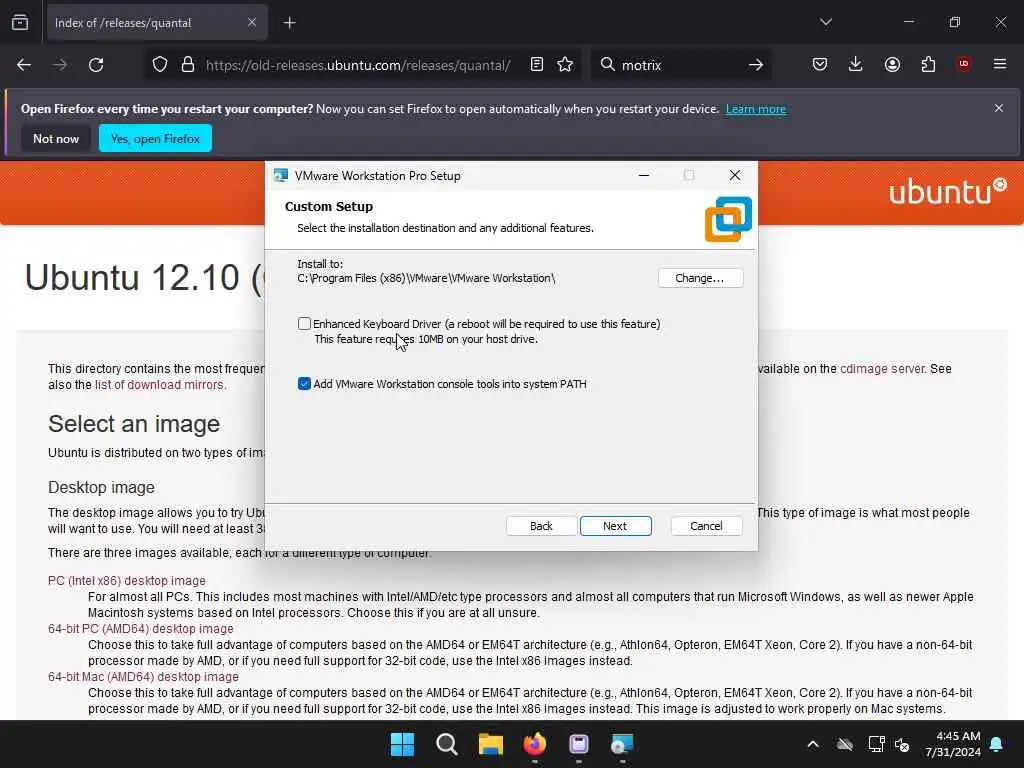Open File Explorer from taskbar

(x=490, y=744)
